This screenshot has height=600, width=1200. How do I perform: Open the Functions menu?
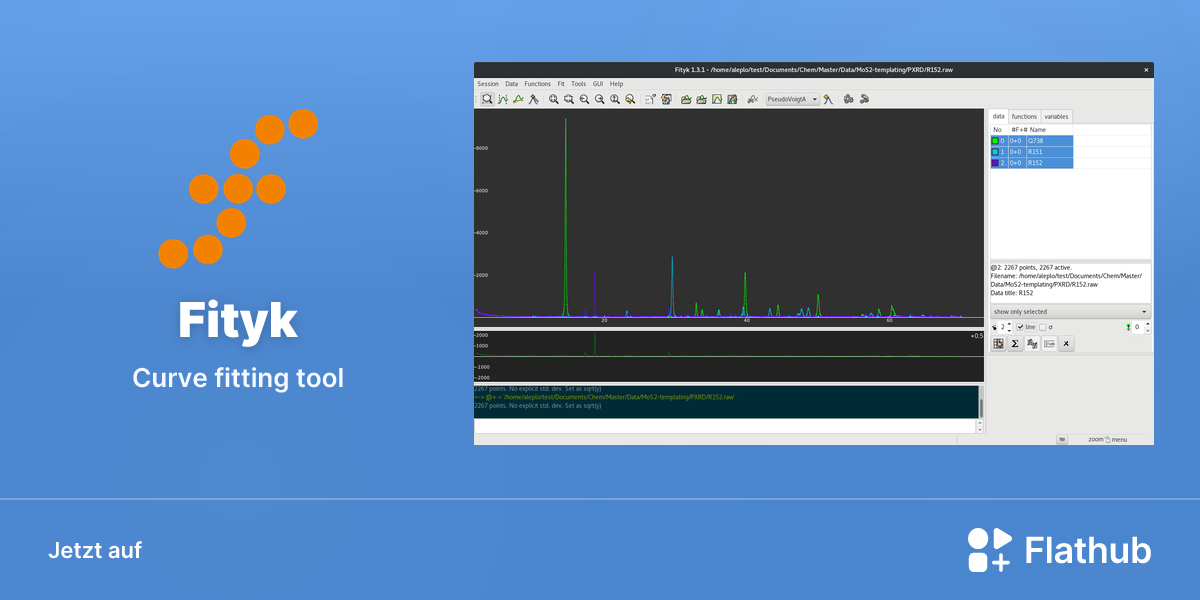[538, 84]
